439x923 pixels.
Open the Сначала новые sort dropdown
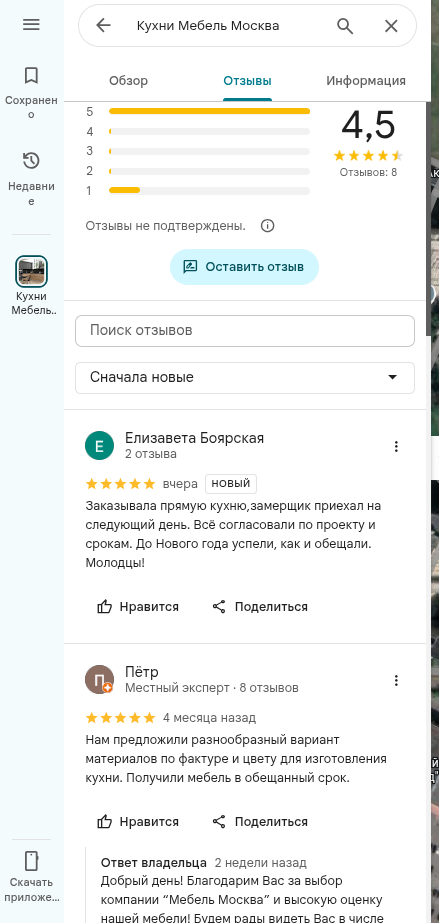pos(245,378)
